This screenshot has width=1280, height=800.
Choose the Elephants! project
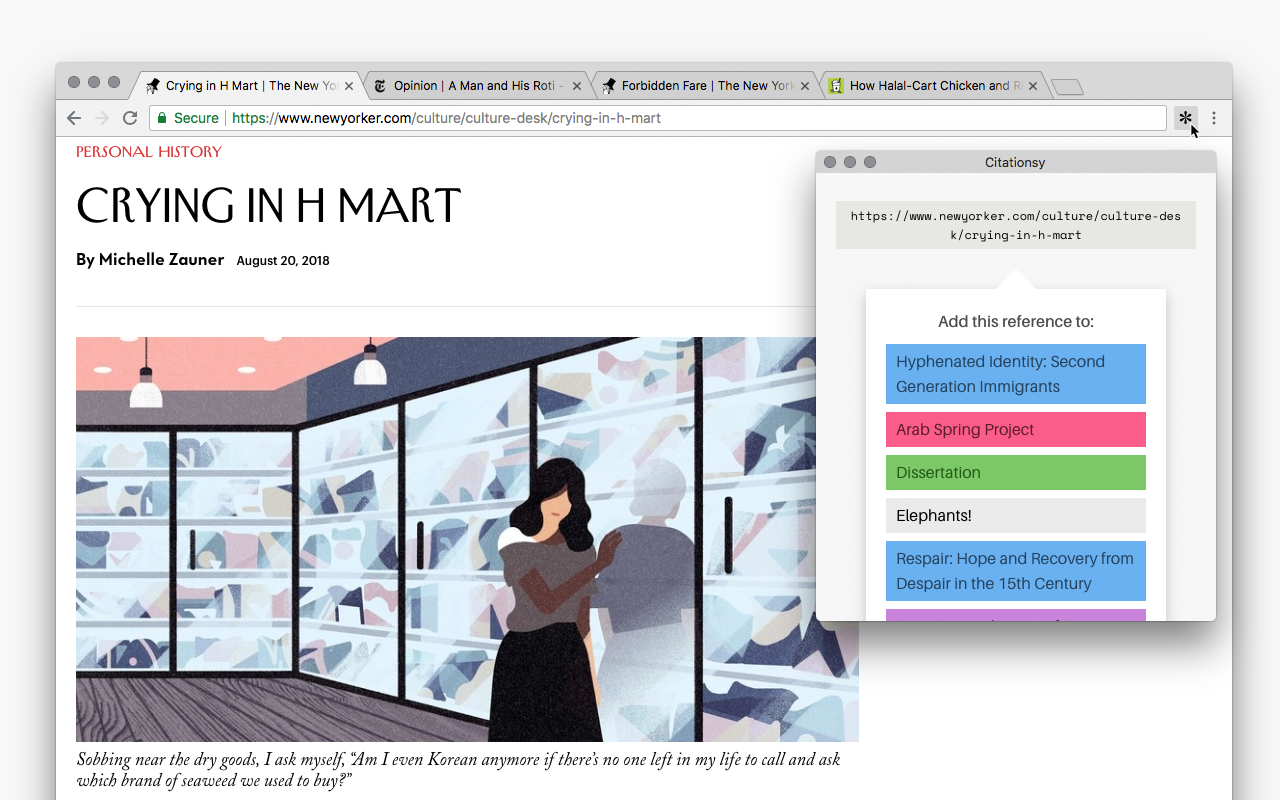click(1015, 516)
